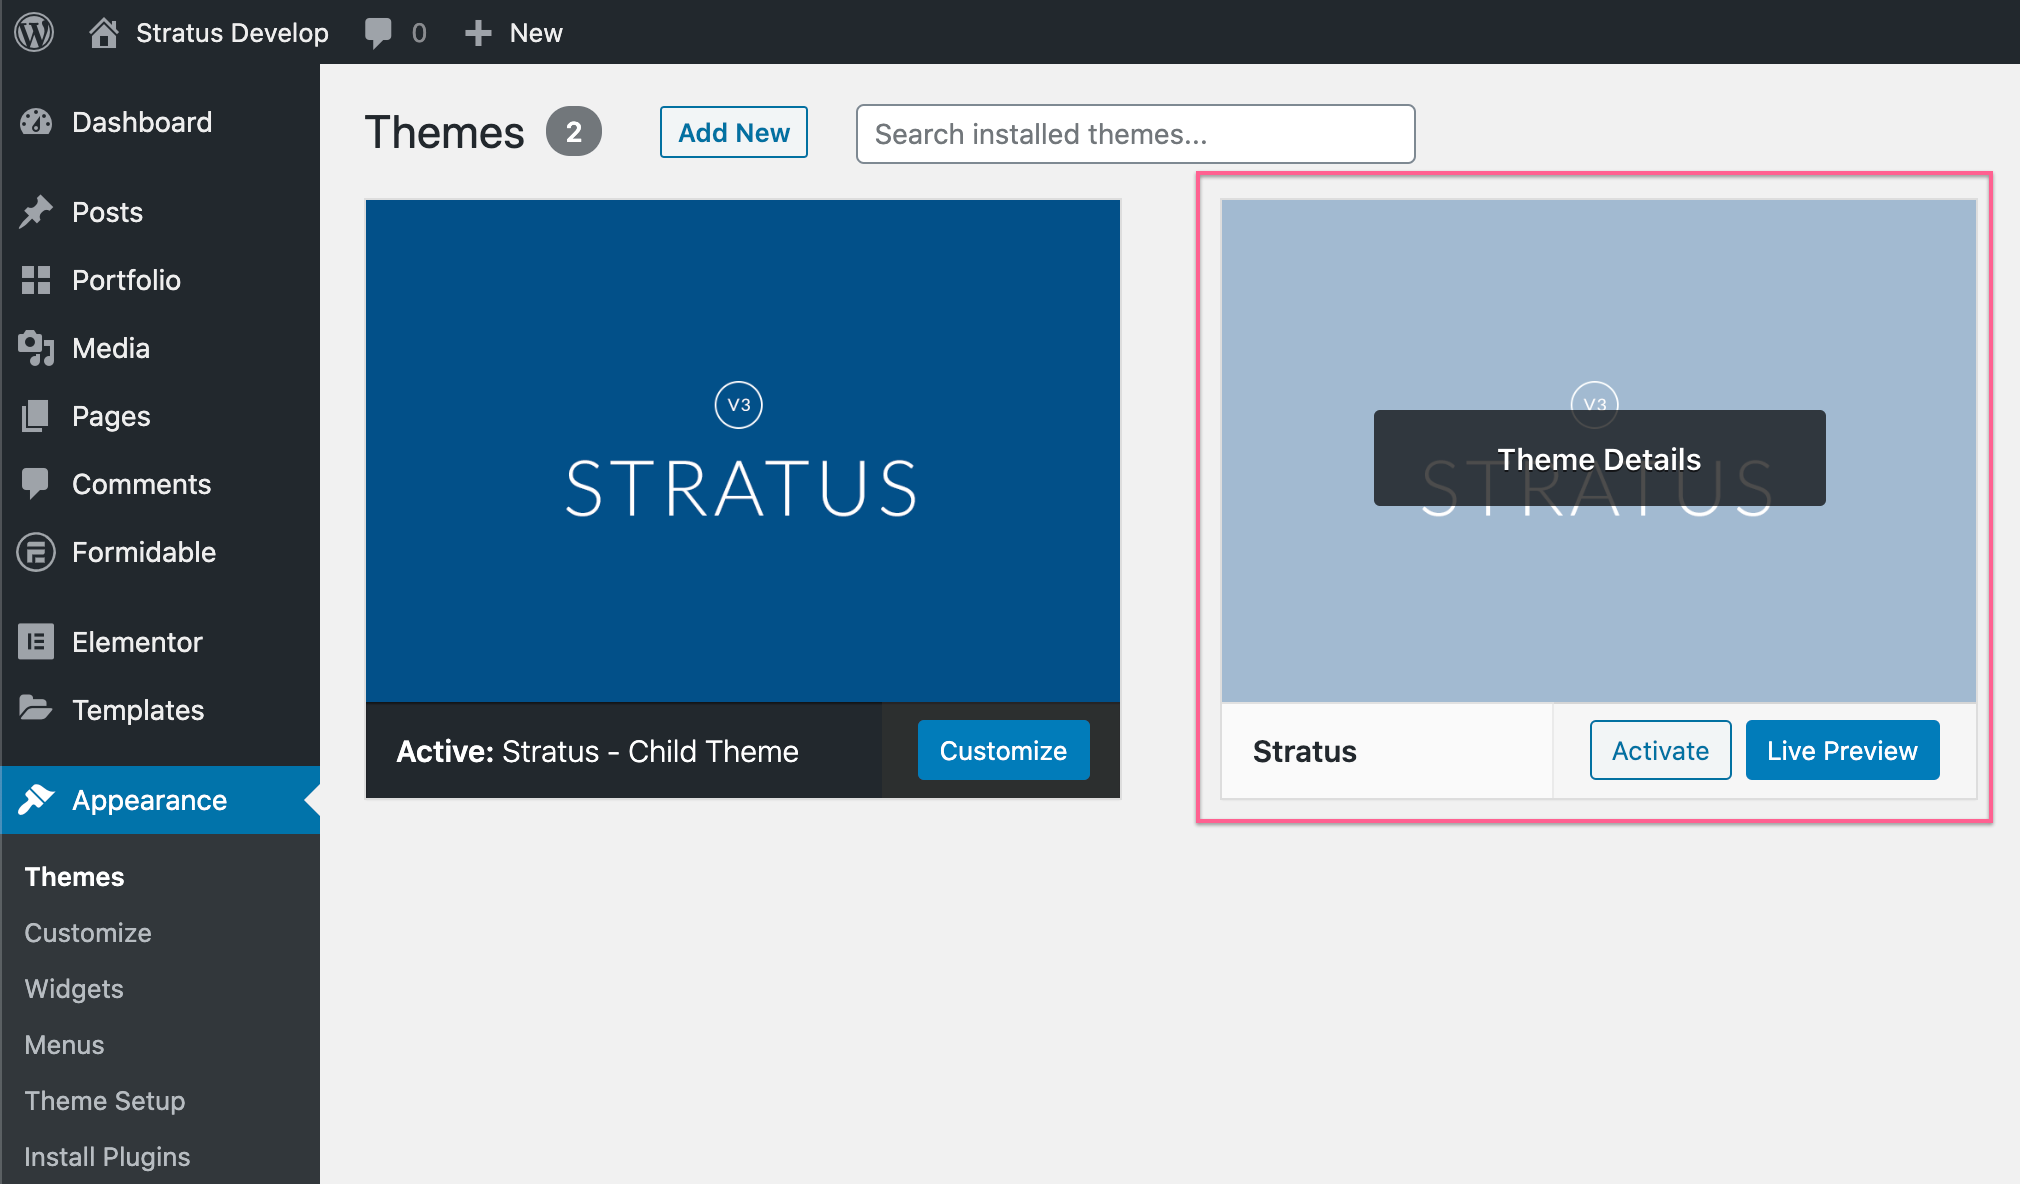Click the 'Themes' page heading
This screenshot has width=2020, height=1184.
click(x=444, y=132)
